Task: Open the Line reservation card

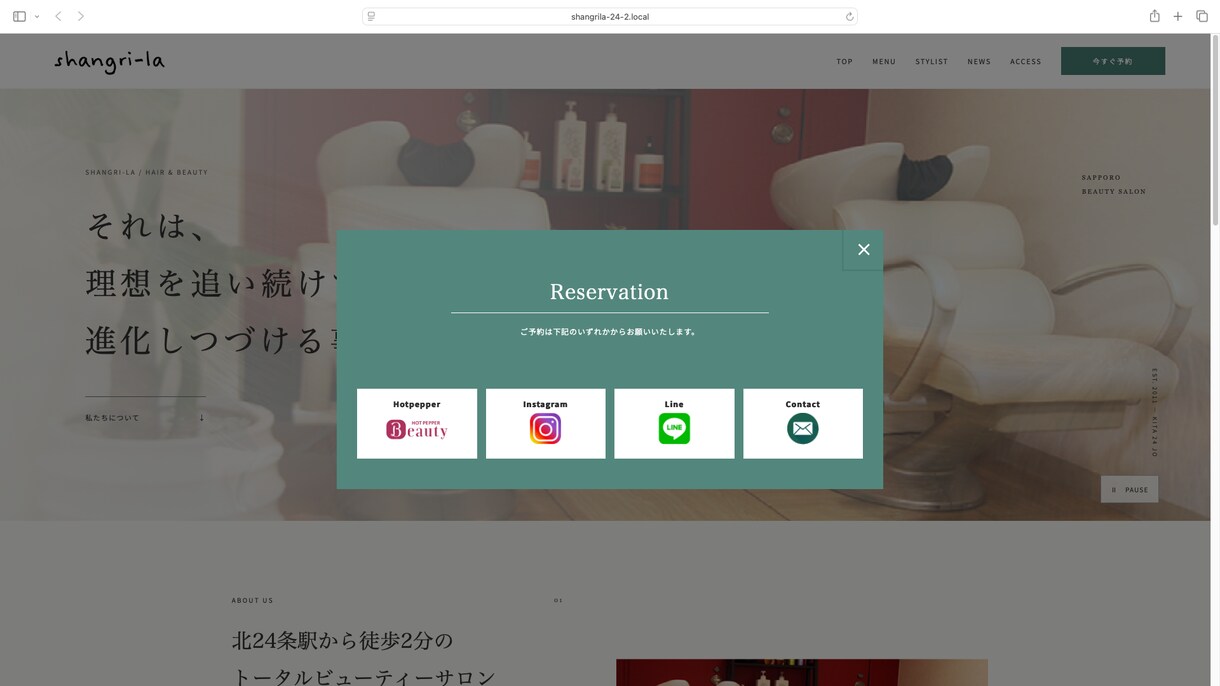Action: pos(674,423)
